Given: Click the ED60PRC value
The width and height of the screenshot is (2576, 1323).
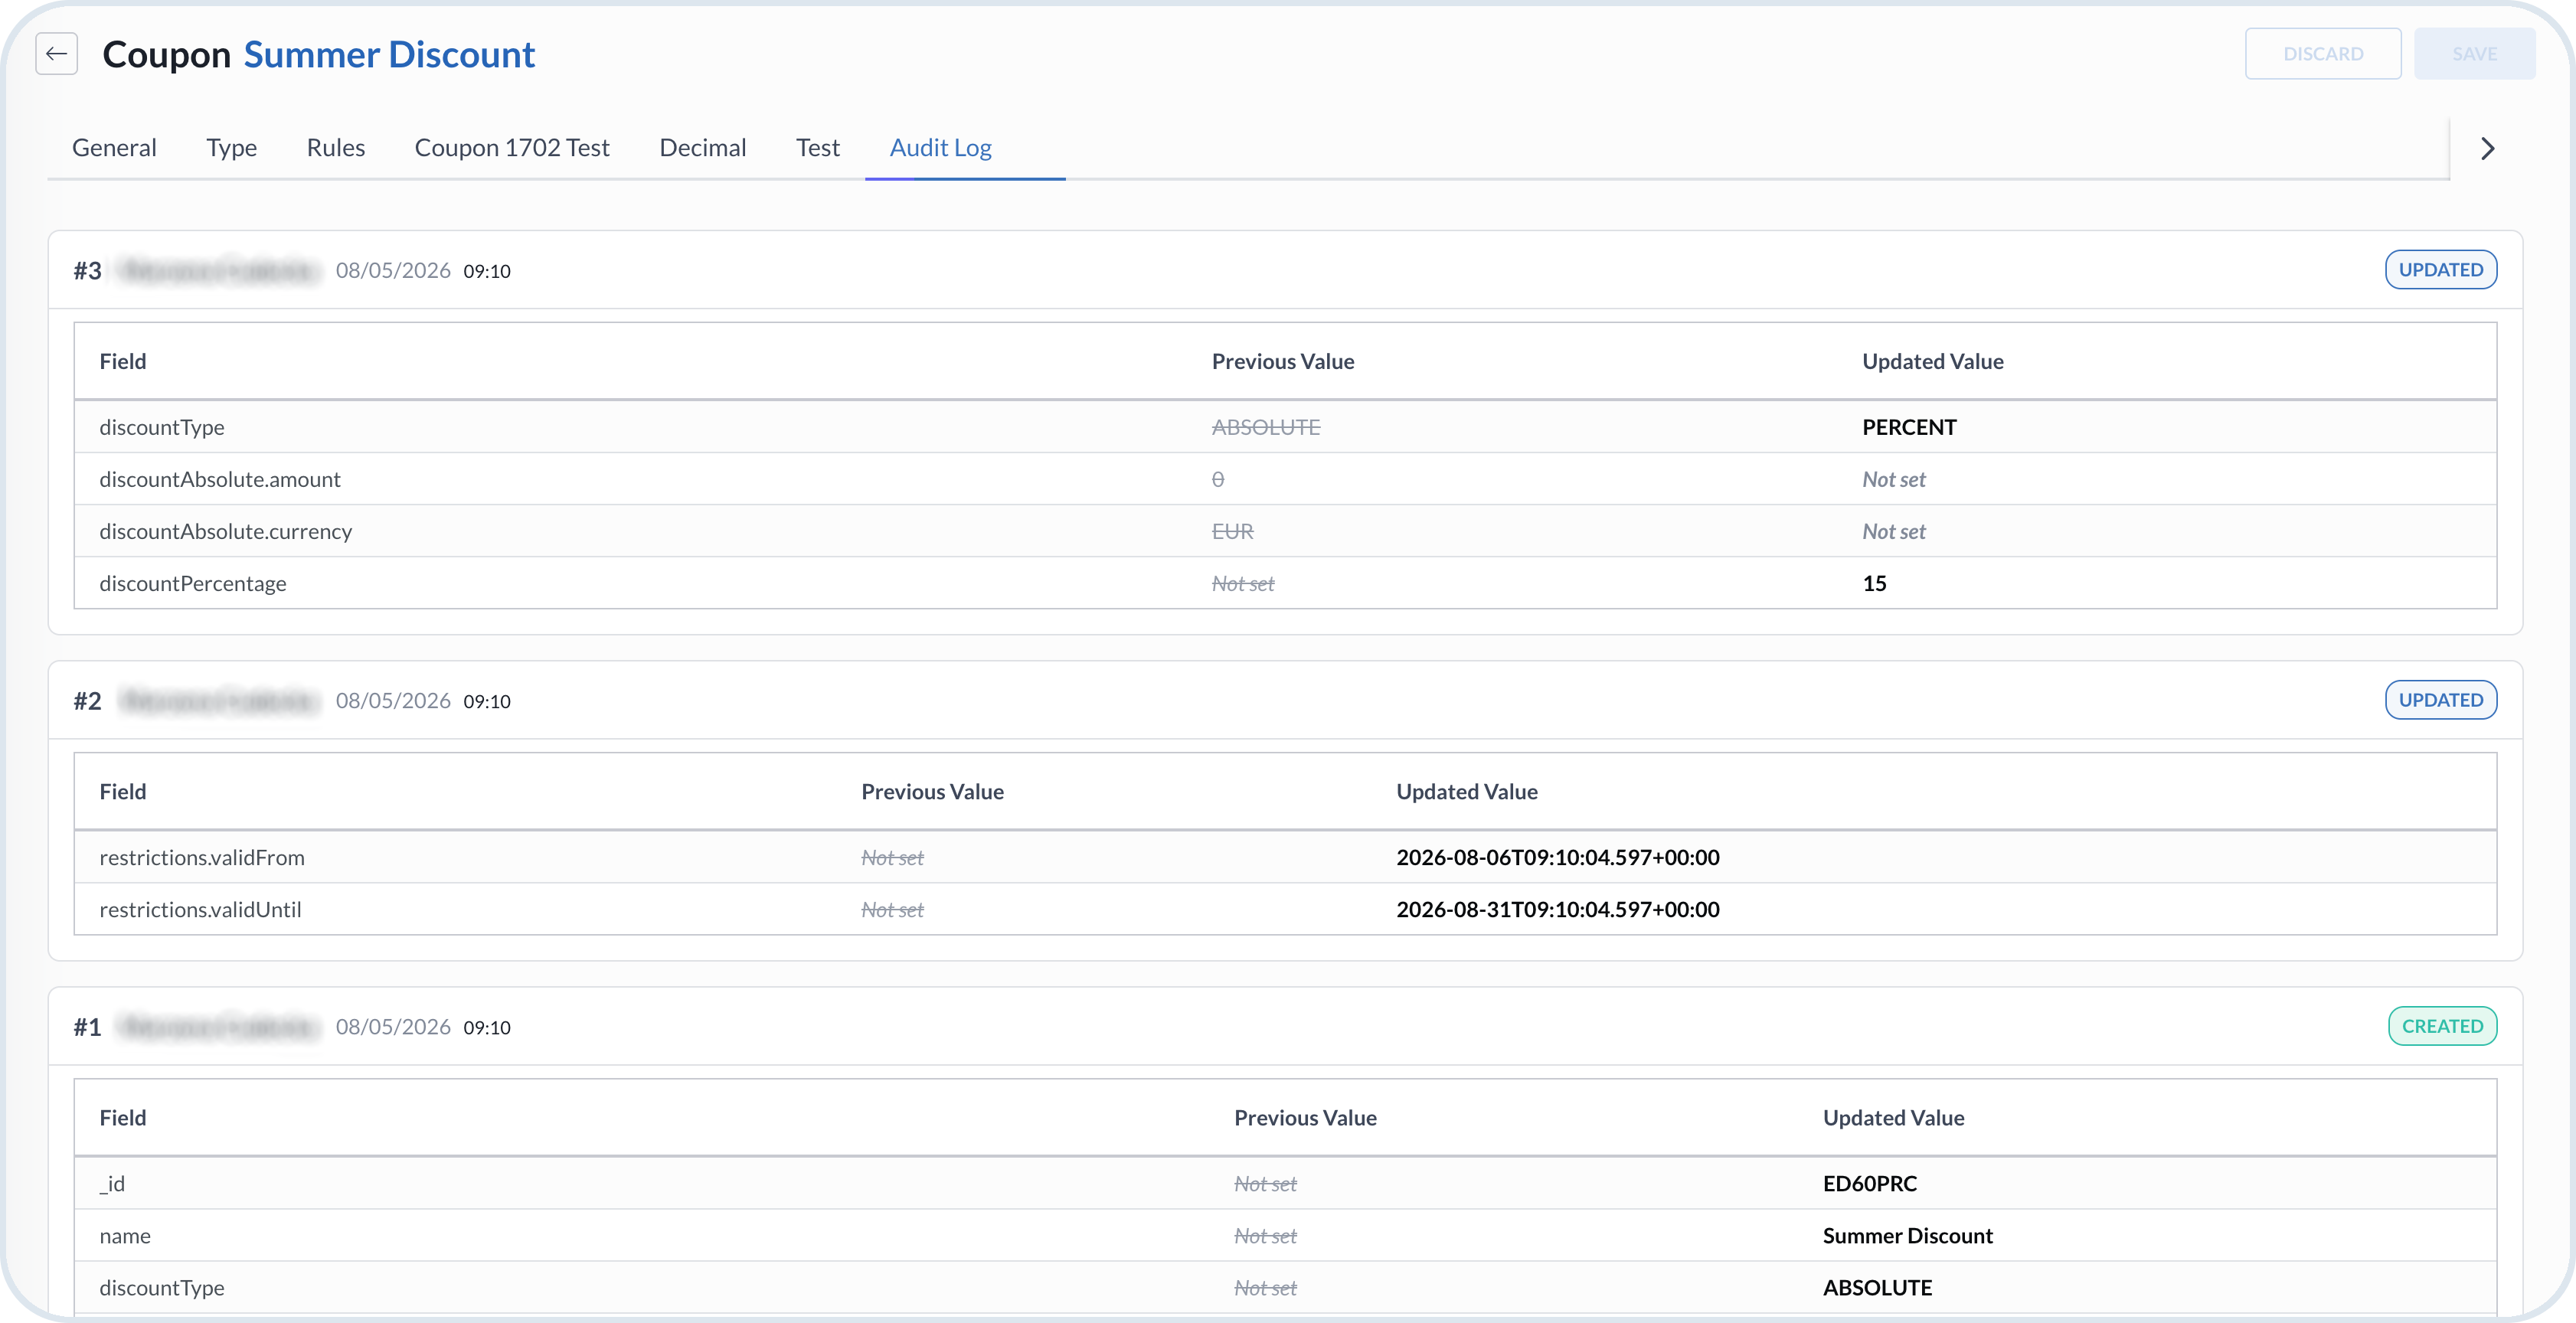Looking at the screenshot, I should click(x=1869, y=1183).
